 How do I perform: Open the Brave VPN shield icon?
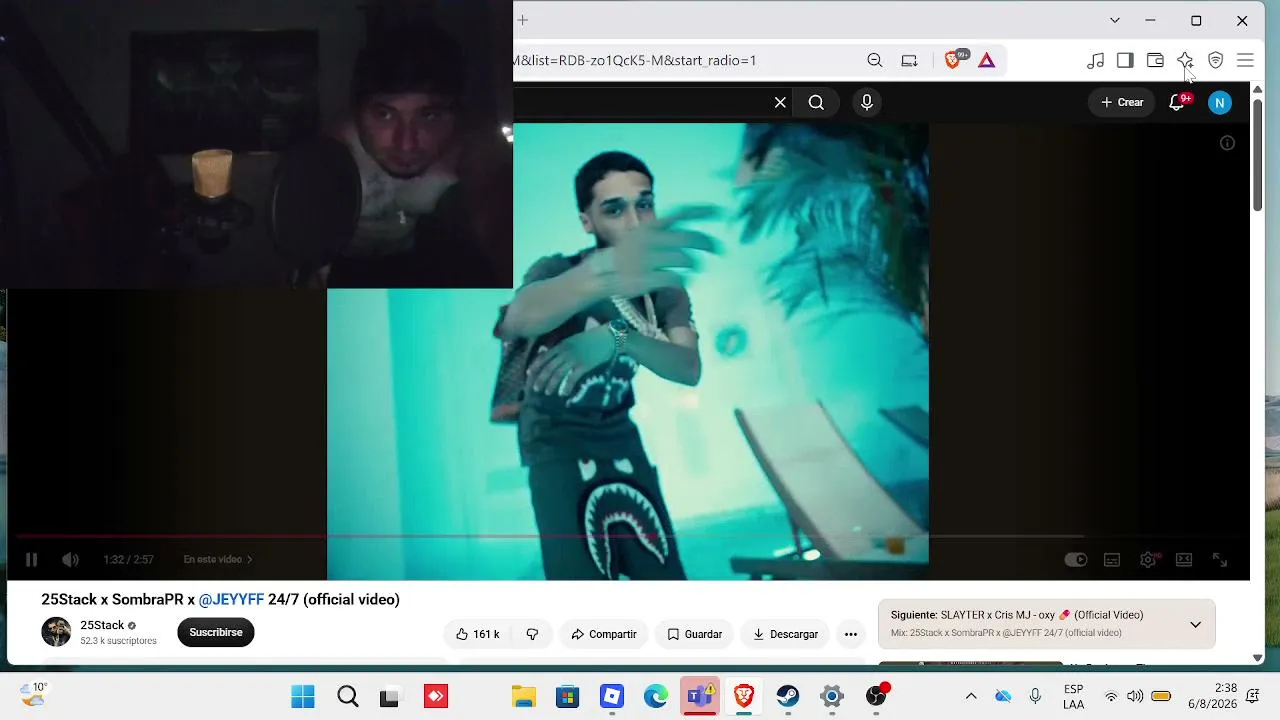click(1216, 60)
